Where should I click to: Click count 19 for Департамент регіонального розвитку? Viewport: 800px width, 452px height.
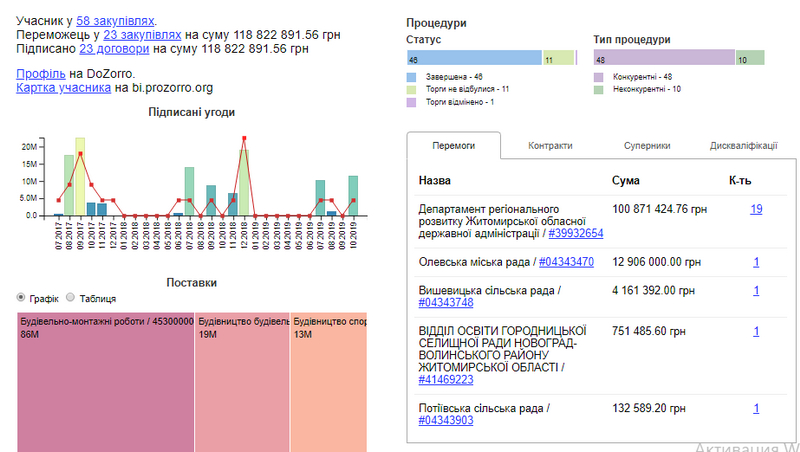pyautogui.click(x=756, y=209)
